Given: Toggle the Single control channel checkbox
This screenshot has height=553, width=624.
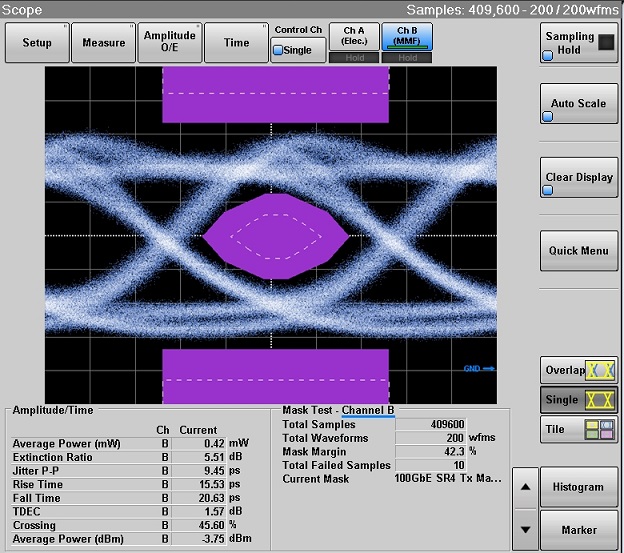Looking at the screenshot, I should click(278, 50).
